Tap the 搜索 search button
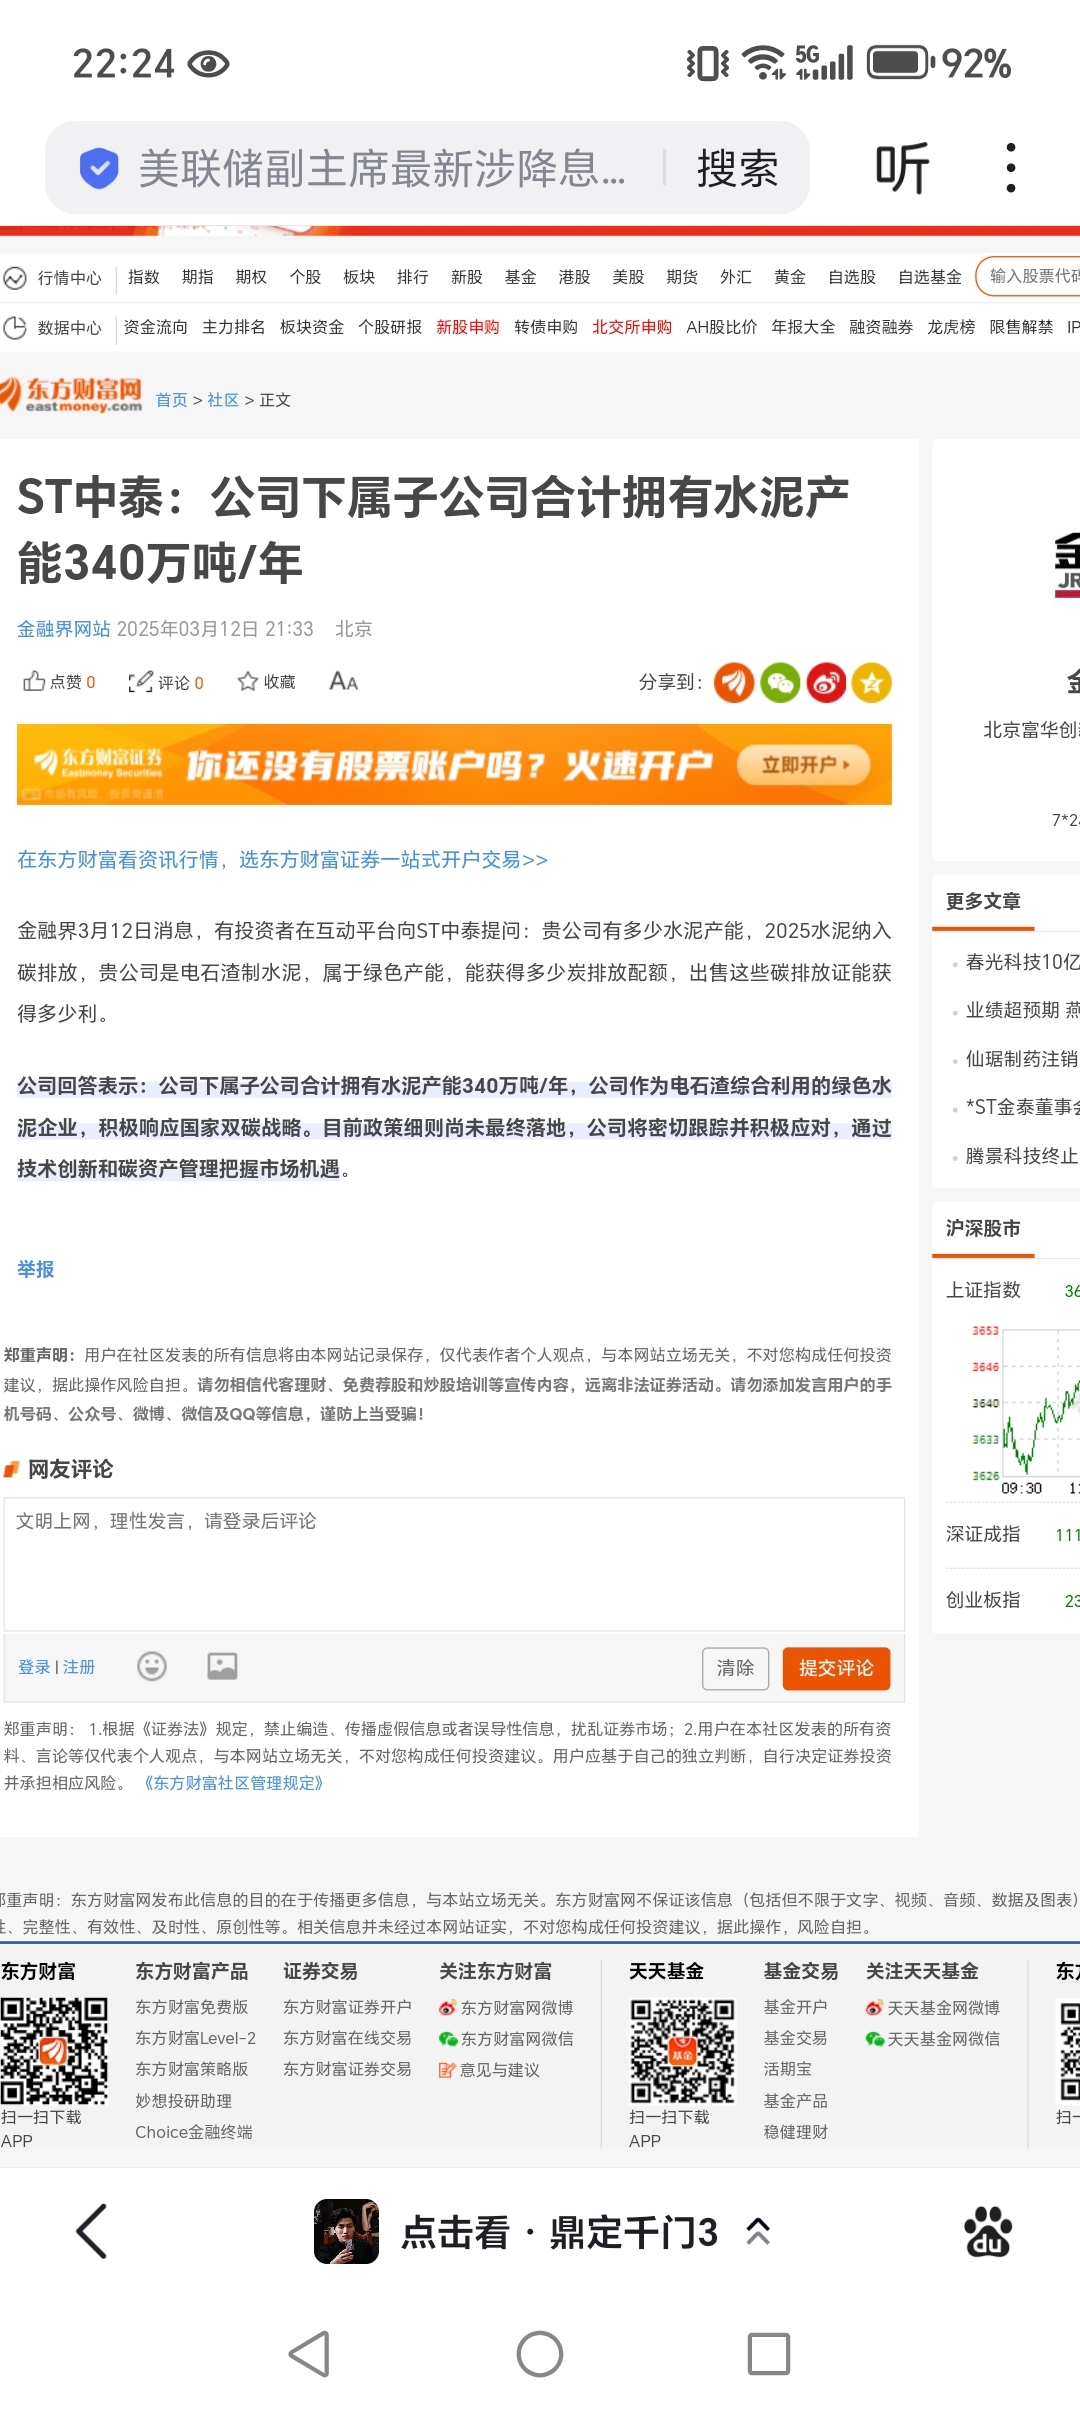1080x2412 pixels. click(x=737, y=168)
